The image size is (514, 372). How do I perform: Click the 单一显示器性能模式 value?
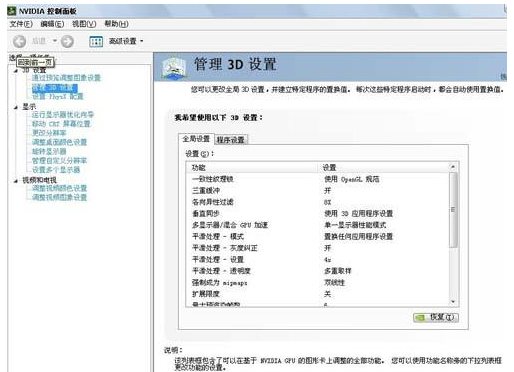tap(355, 225)
